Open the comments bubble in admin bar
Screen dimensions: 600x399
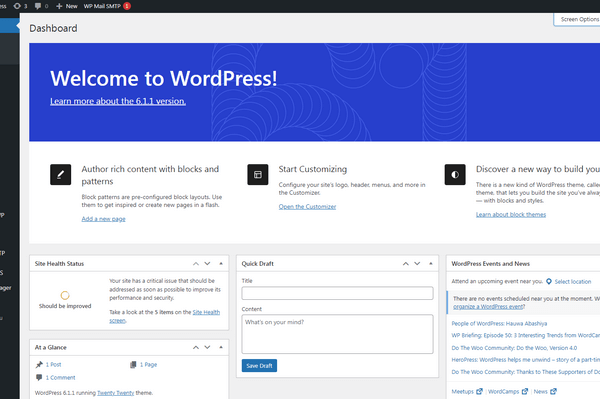[38, 6]
